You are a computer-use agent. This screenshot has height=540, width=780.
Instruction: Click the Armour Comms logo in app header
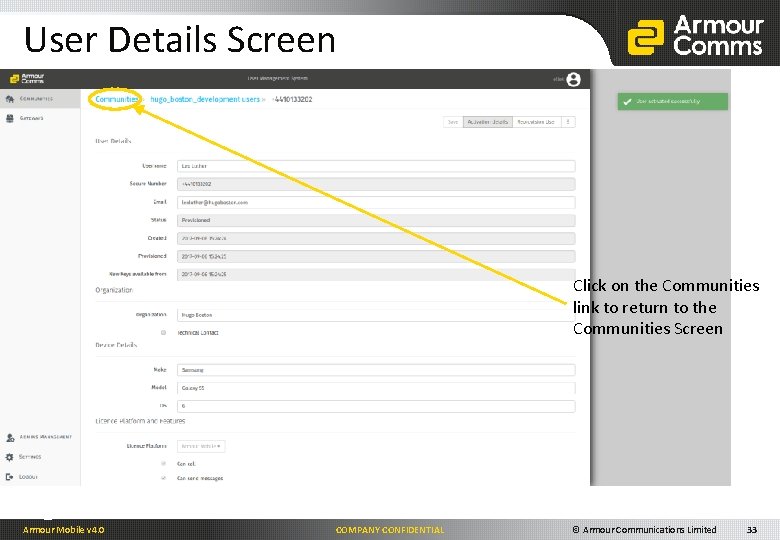point(27,79)
